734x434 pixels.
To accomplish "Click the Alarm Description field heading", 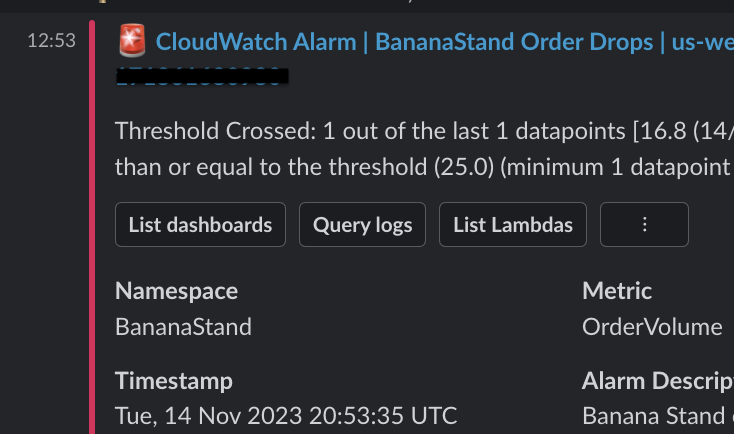I will pyautogui.click(x=658, y=381).
